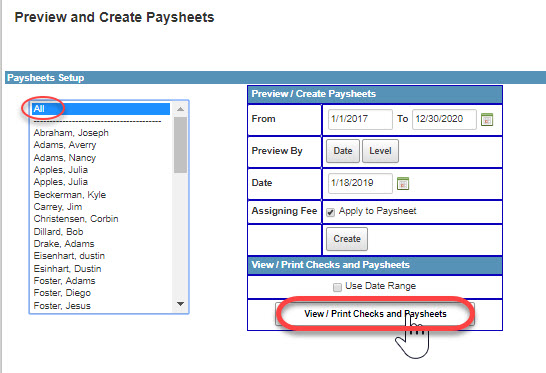Screen dimensions: 546x373
Task: Click the Level preview button
Action: (380, 151)
